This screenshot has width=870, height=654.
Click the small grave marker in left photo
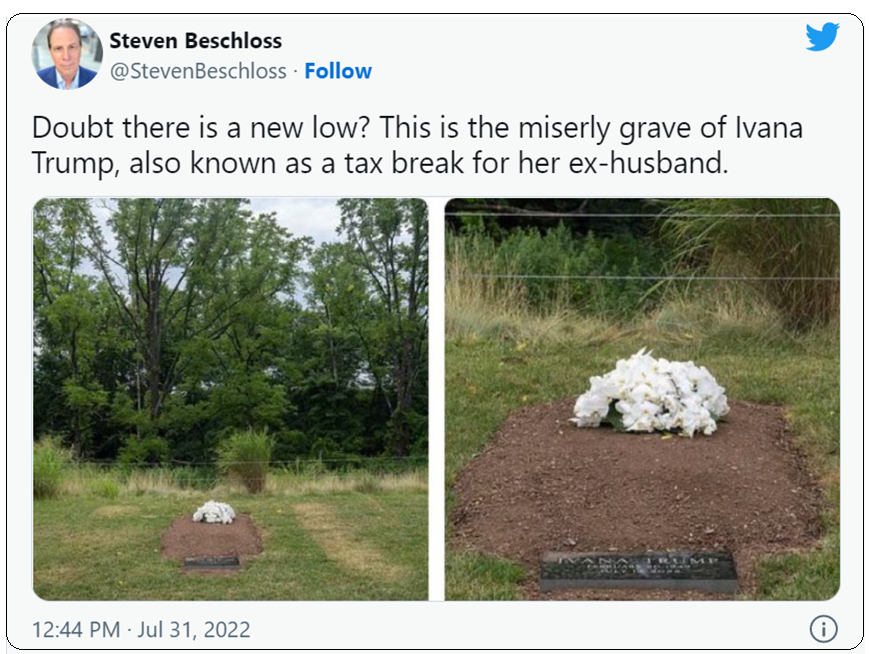coord(211,562)
